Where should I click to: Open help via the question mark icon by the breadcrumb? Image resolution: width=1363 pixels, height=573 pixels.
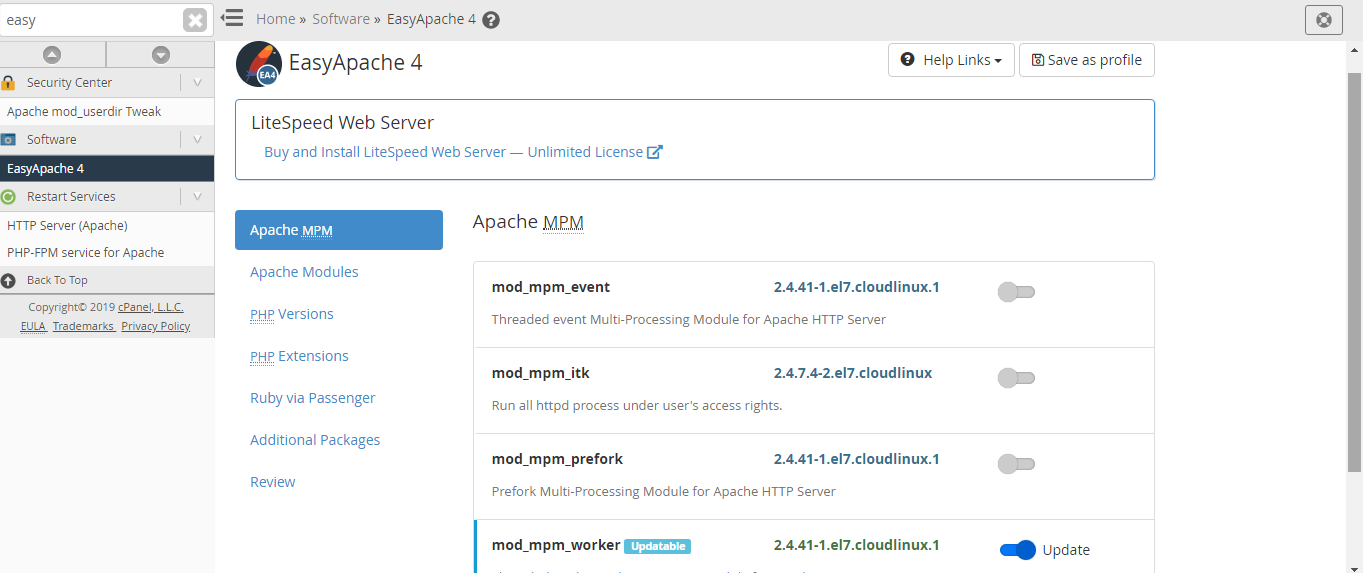pyautogui.click(x=491, y=19)
